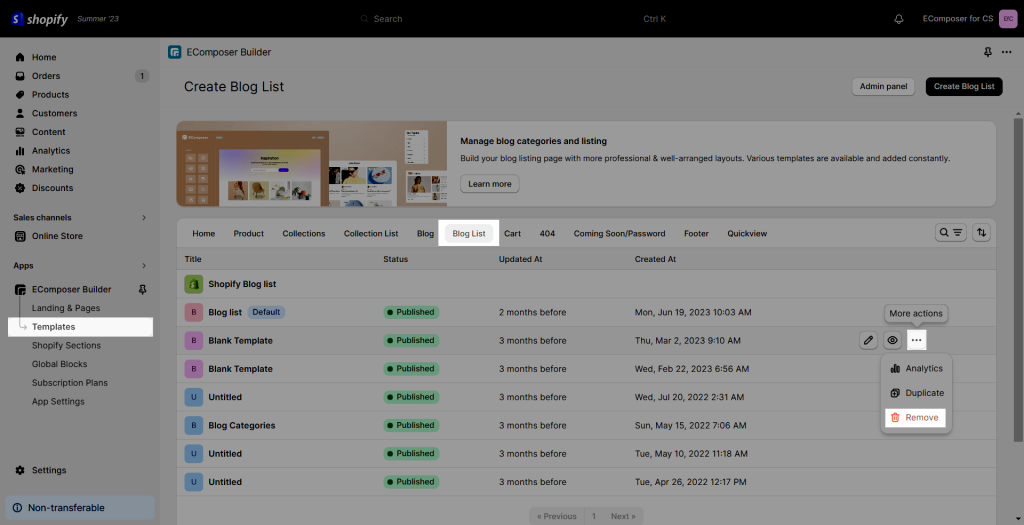
Task: Pin the EComposer Builder app header
Action: coord(987,52)
